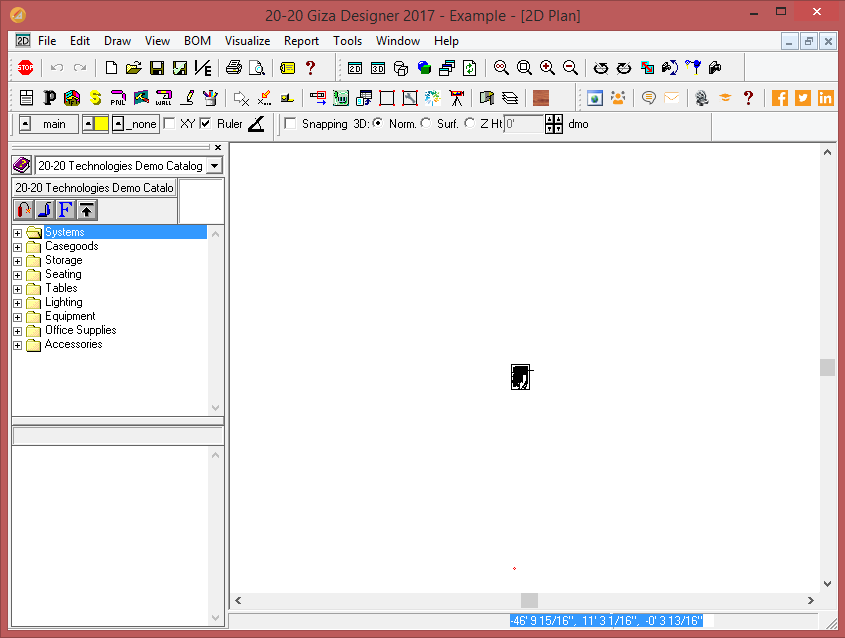Open the Report menu
Screen dimensions: 845x638
(x=301, y=41)
